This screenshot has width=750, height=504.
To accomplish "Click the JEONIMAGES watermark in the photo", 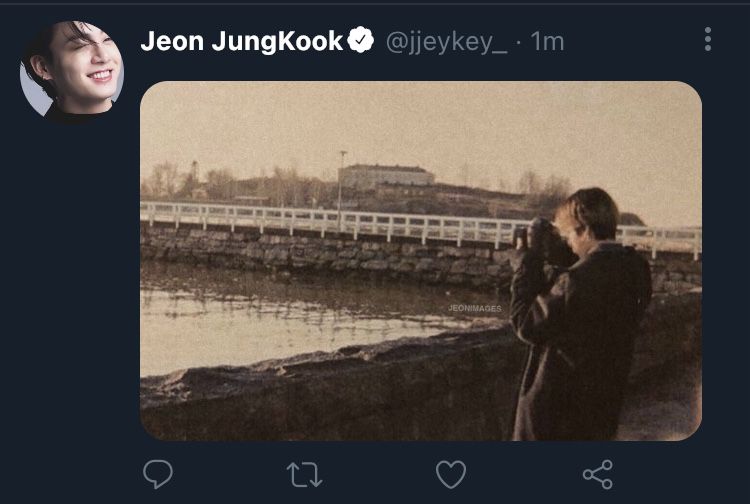I will pyautogui.click(x=474, y=309).
